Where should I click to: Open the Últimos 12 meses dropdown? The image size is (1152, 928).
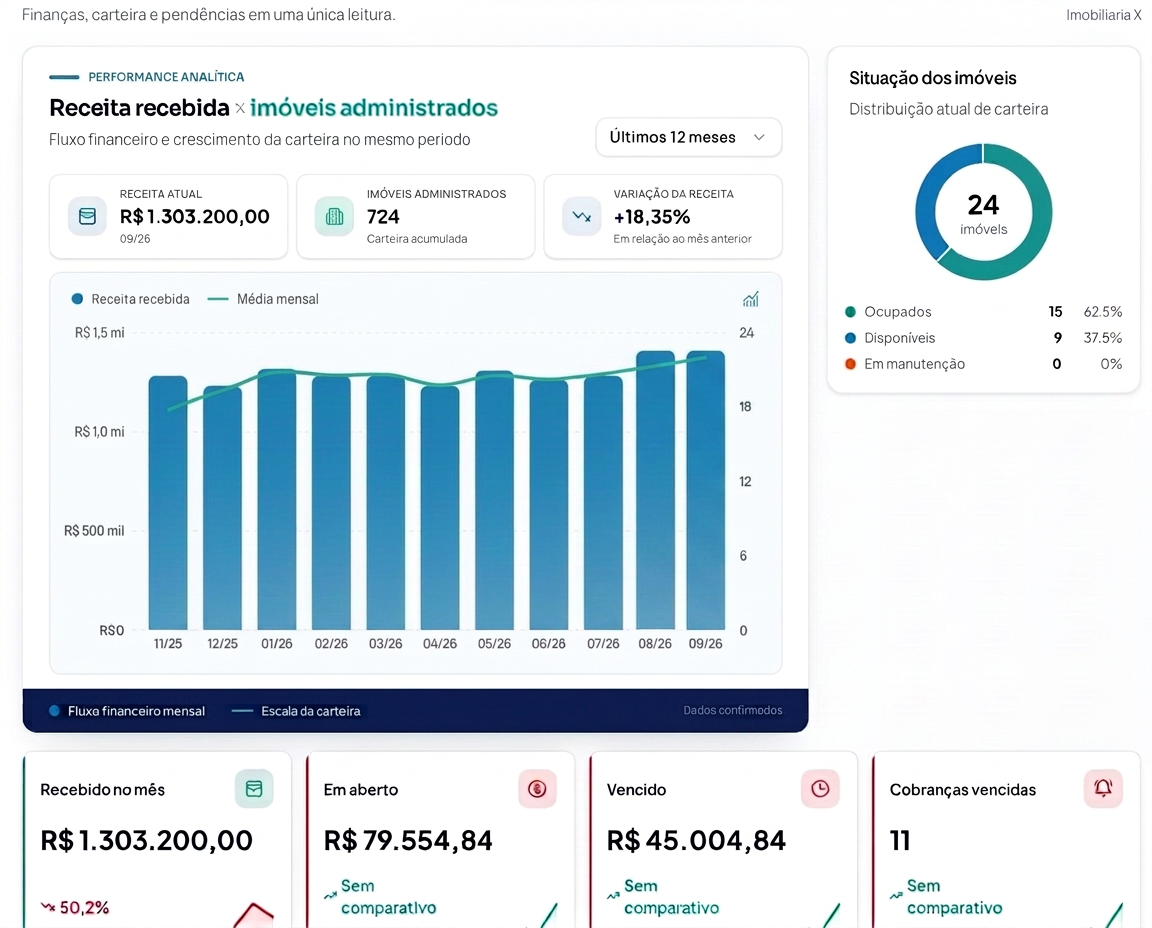coord(688,137)
